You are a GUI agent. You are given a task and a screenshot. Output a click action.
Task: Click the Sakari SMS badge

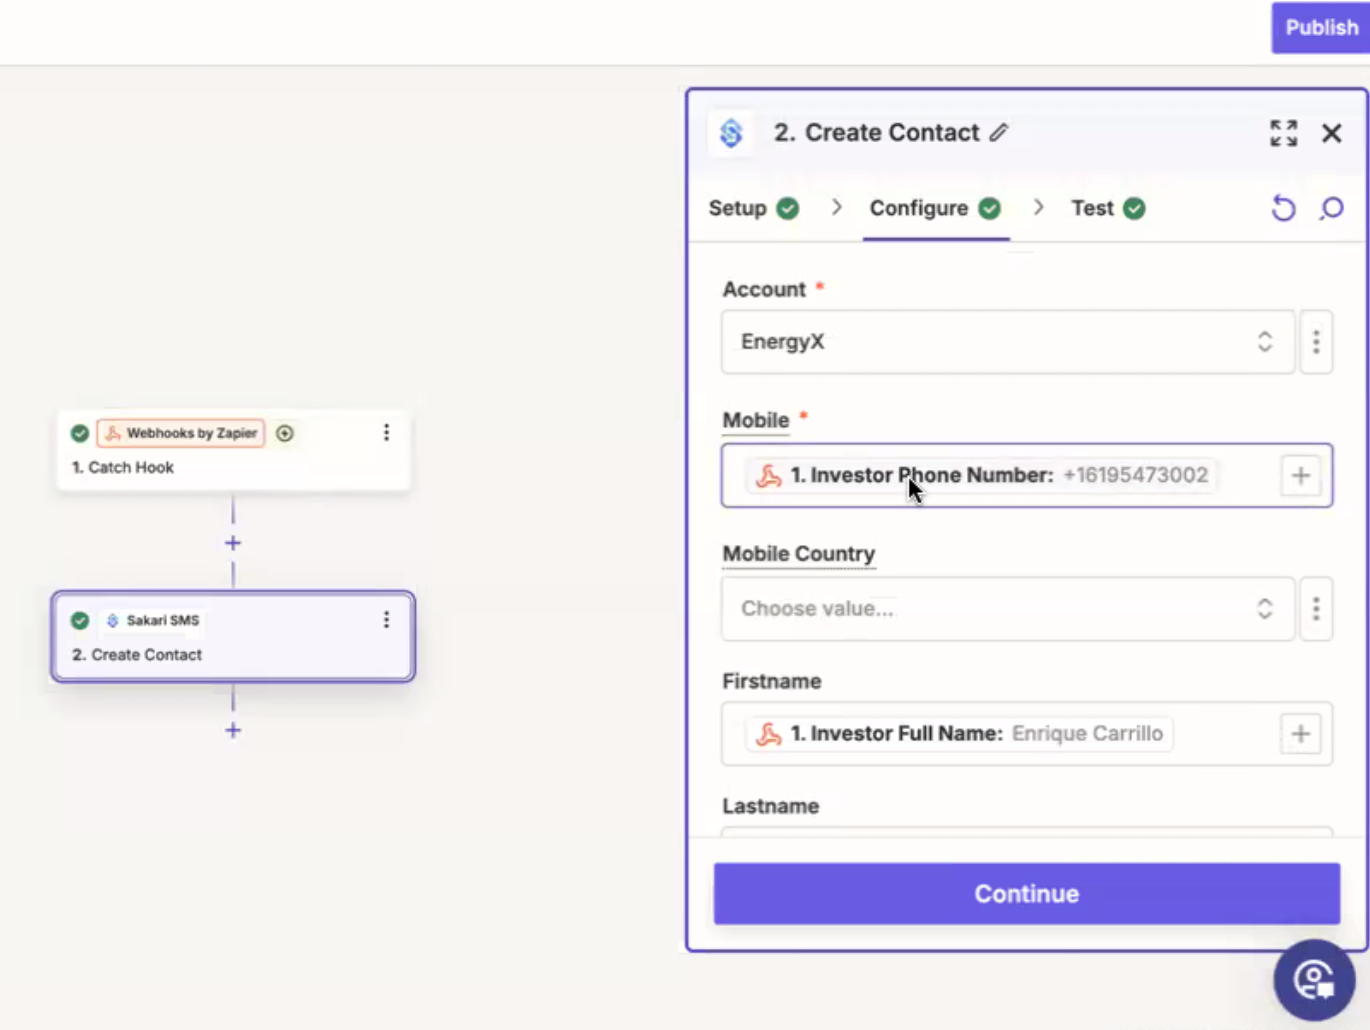[x=152, y=620]
